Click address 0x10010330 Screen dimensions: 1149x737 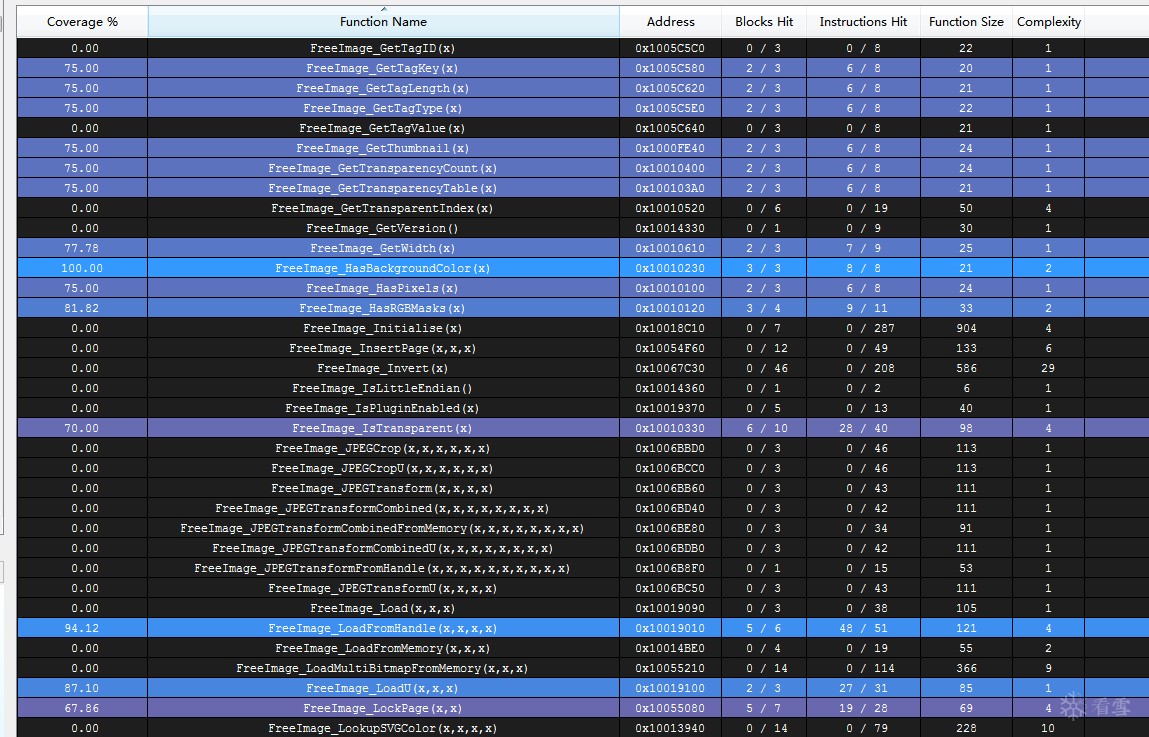pos(670,429)
